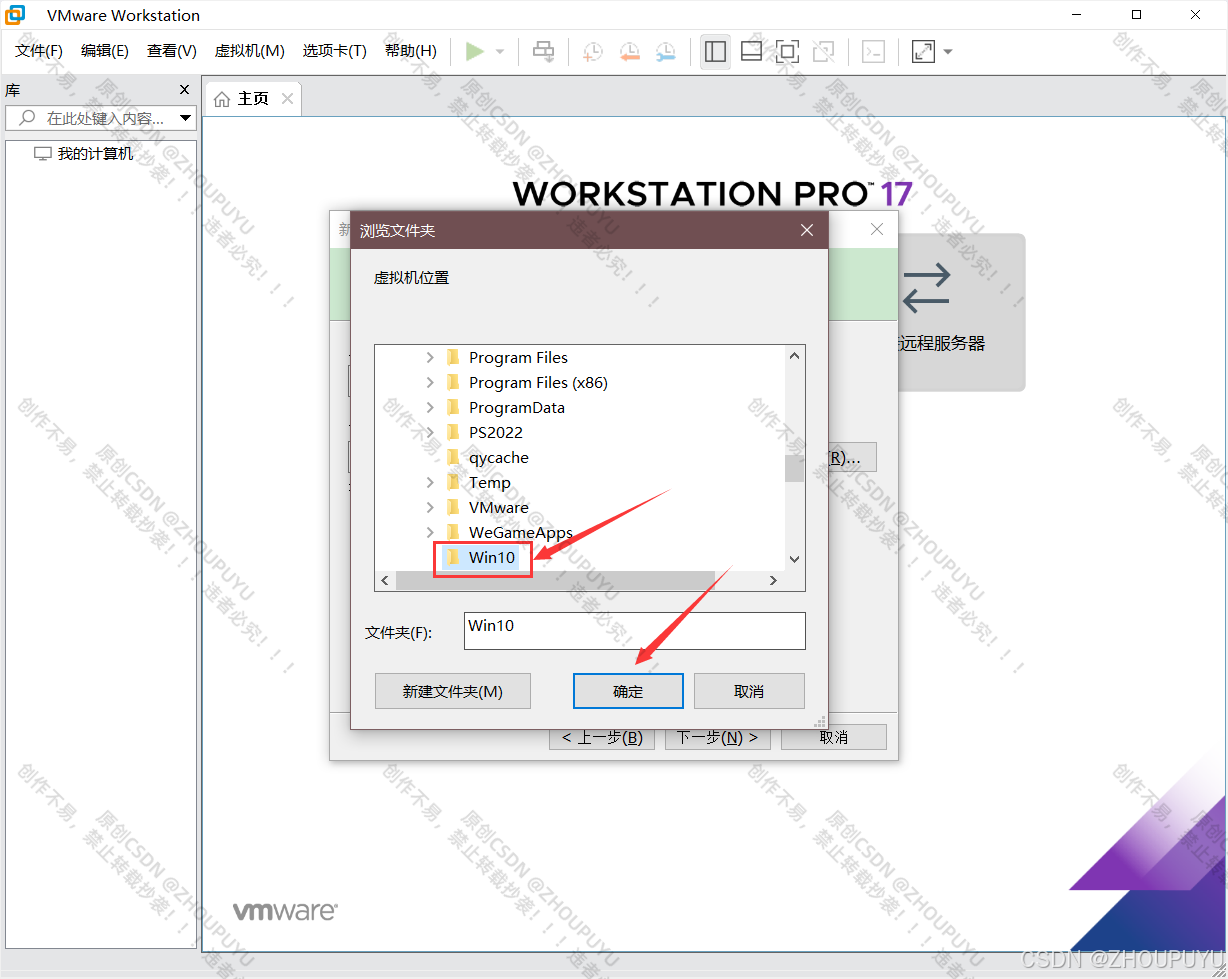
Task: Expand the PS2022 folder node
Action: point(430,432)
